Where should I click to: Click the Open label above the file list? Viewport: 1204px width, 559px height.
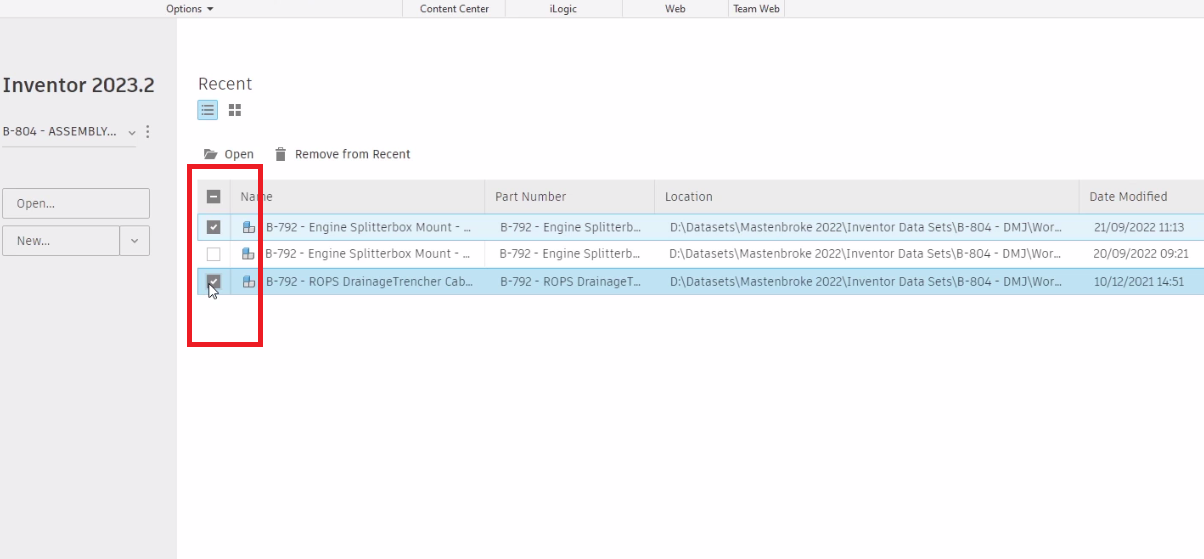coord(239,154)
